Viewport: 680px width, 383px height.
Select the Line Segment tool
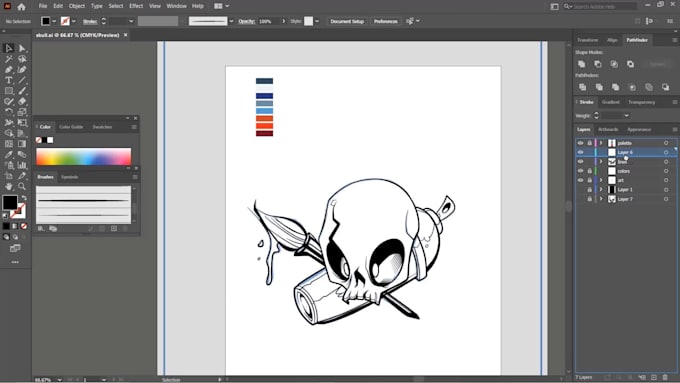coord(22,80)
